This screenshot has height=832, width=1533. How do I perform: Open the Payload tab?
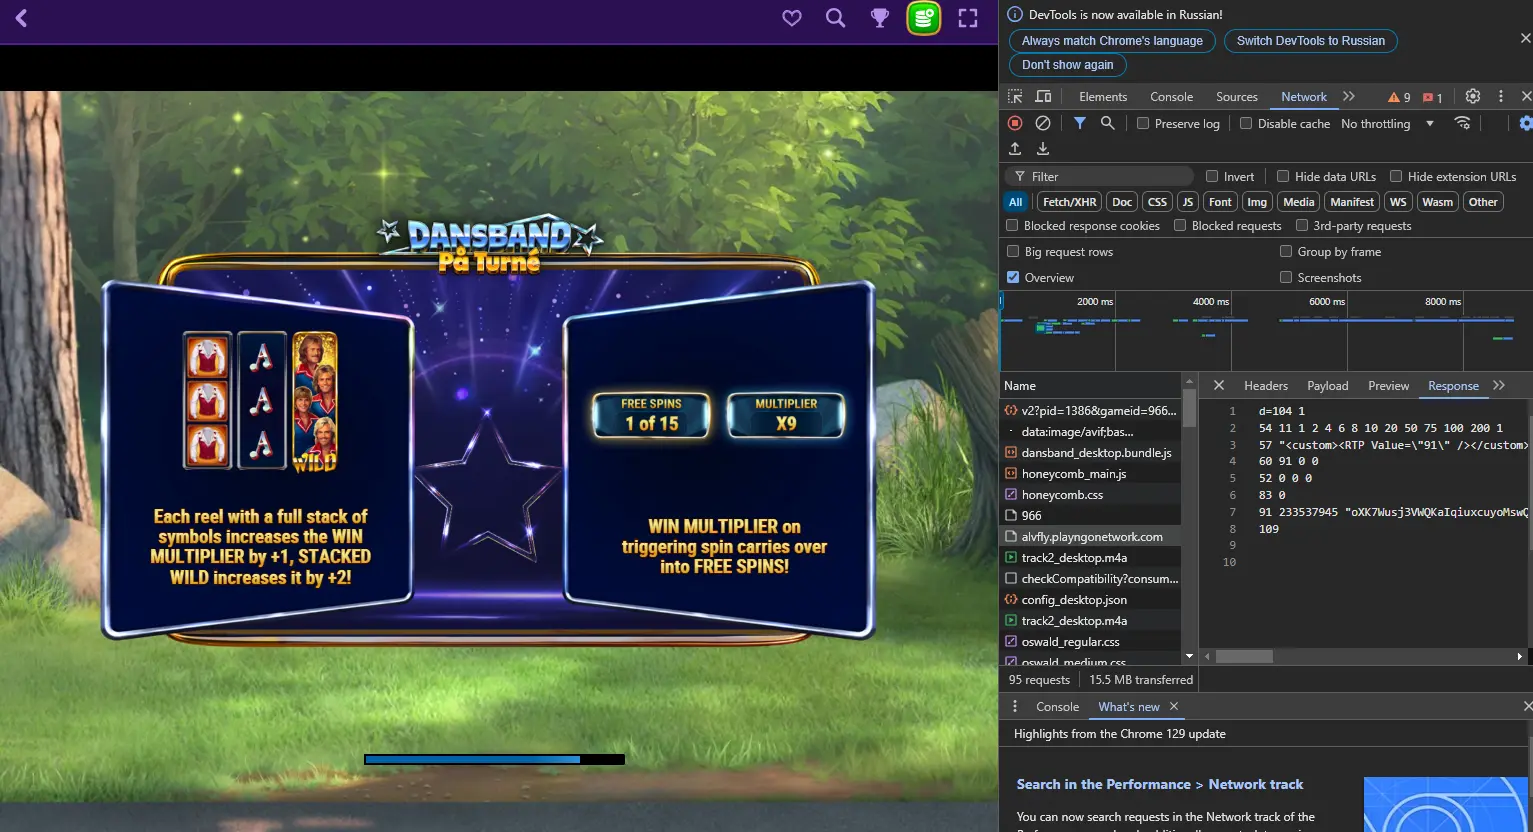(x=1328, y=386)
